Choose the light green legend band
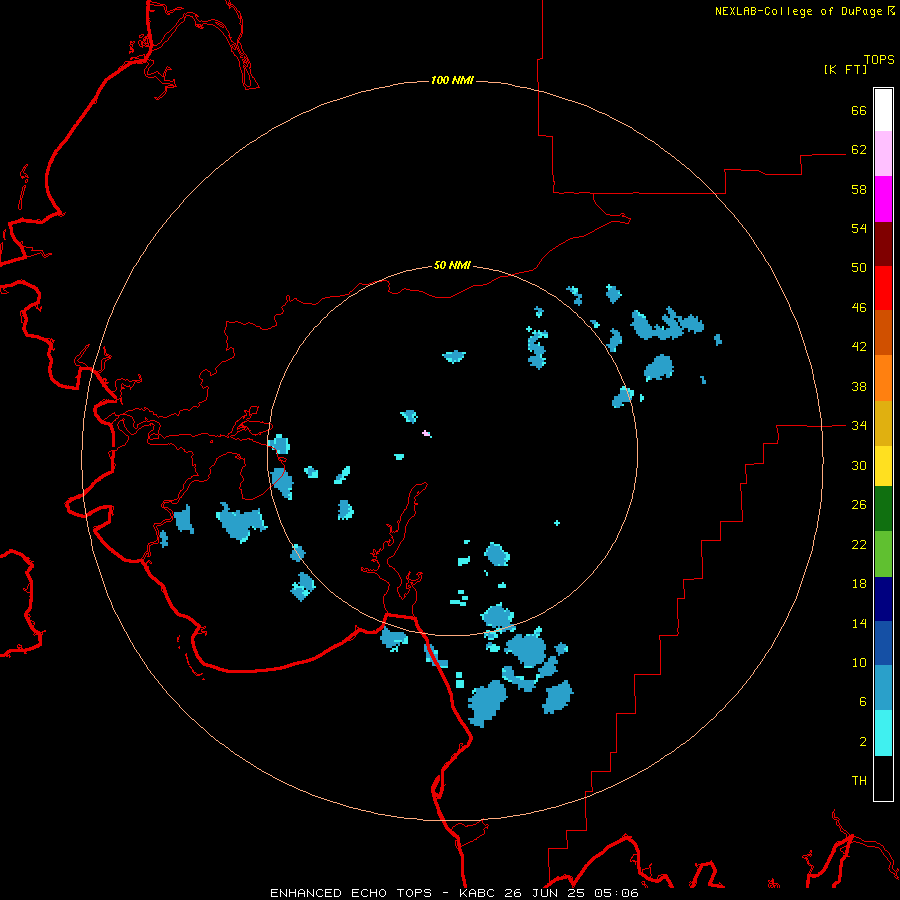The image size is (900, 900). [883, 554]
